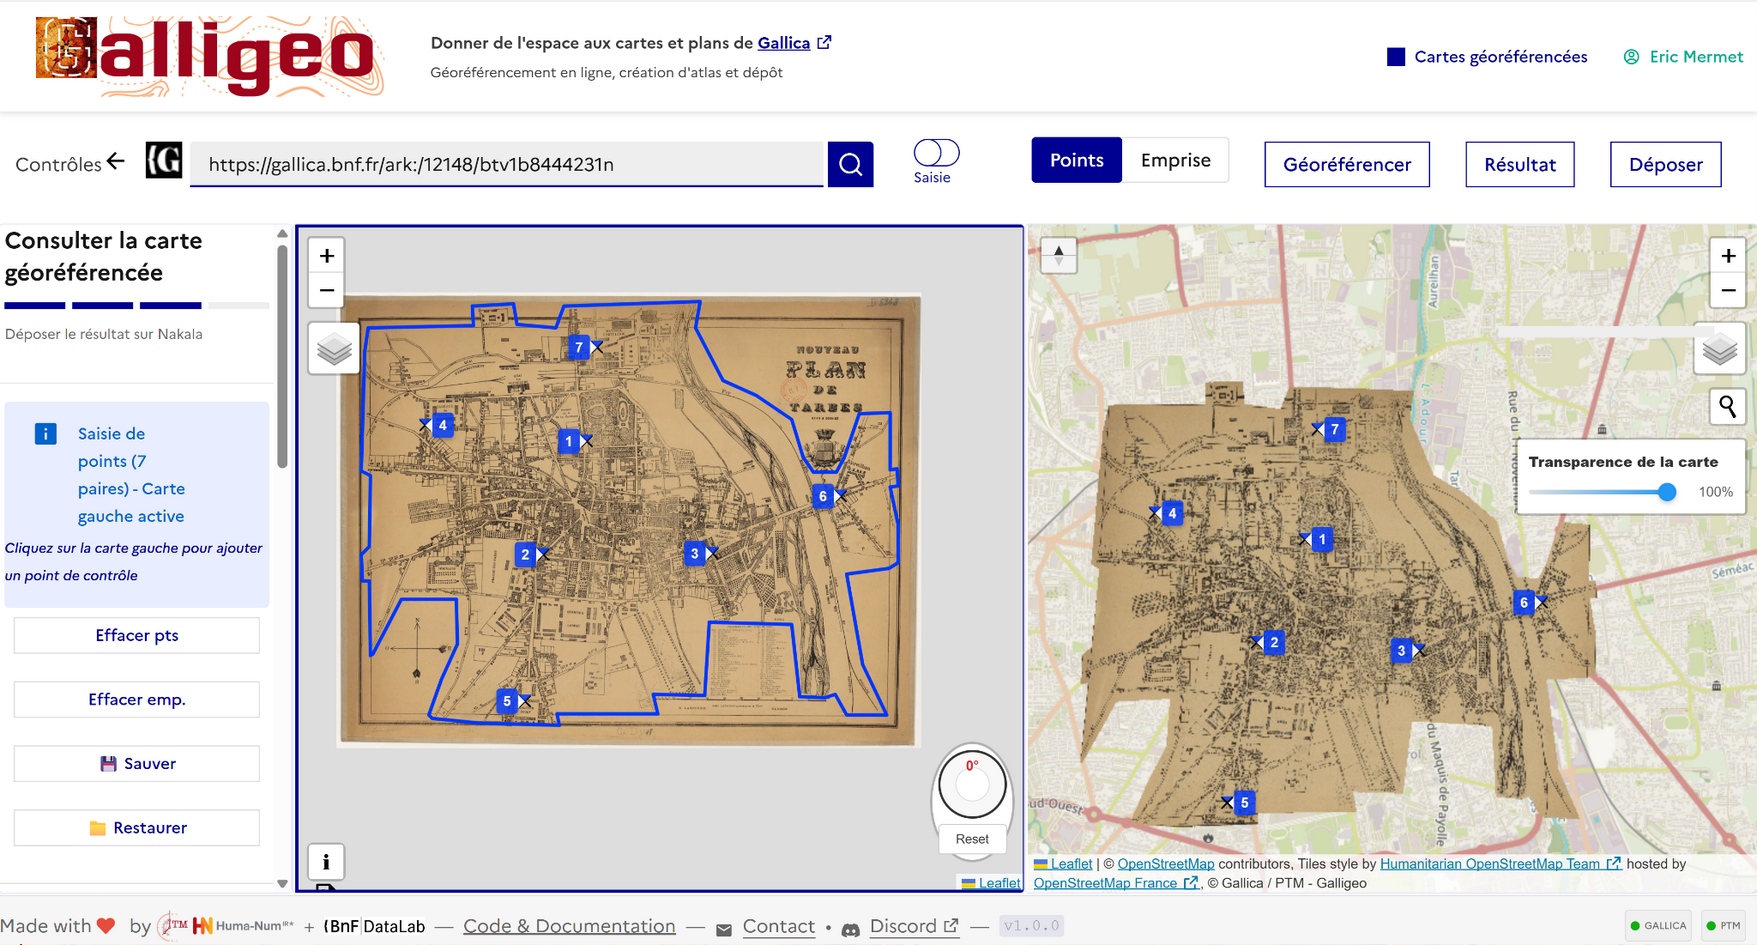Click the info button on left map
Image resolution: width=1757 pixels, height=945 pixels.
point(326,861)
